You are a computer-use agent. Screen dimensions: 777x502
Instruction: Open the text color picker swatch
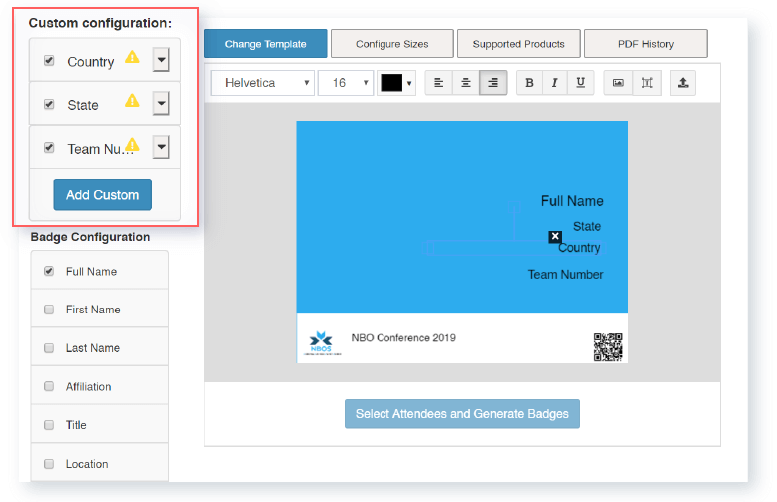click(x=396, y=83)
